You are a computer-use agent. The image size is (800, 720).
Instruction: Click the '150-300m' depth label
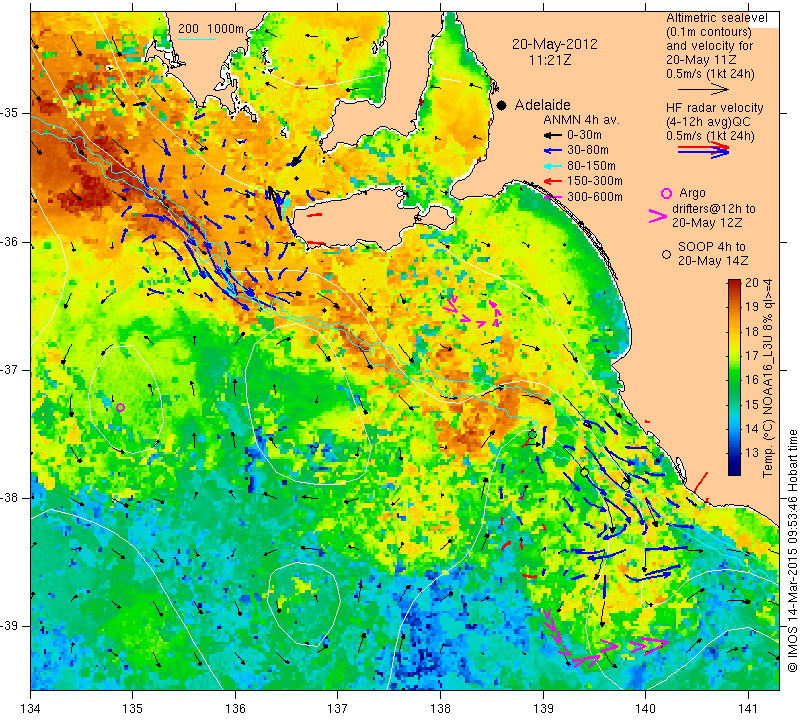tap(595, 181)
